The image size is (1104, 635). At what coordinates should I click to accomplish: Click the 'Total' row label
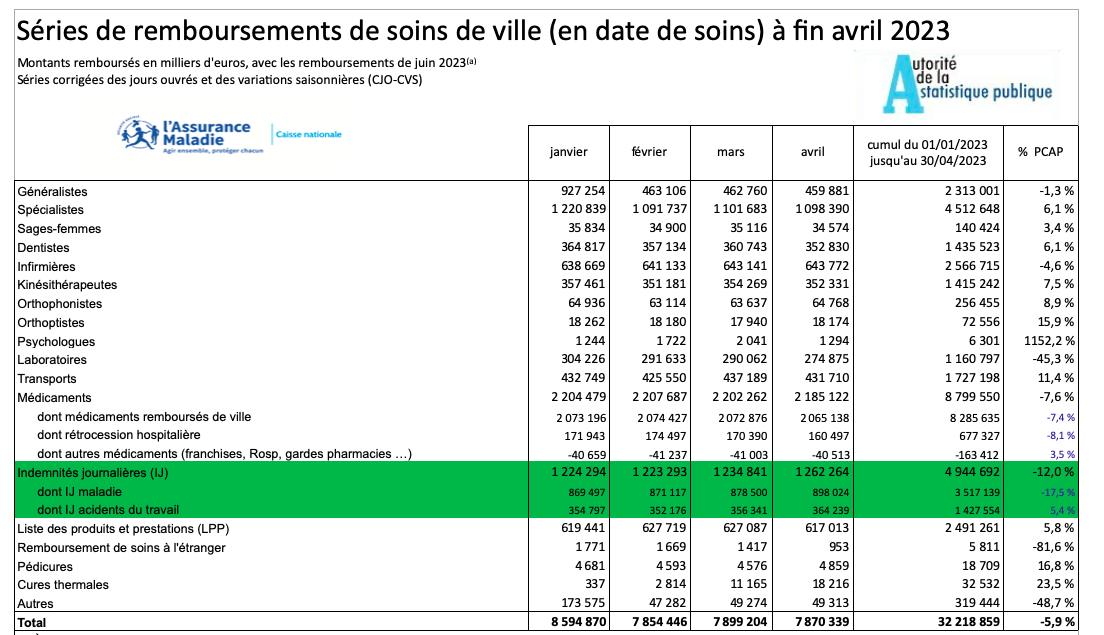[31, 623]
